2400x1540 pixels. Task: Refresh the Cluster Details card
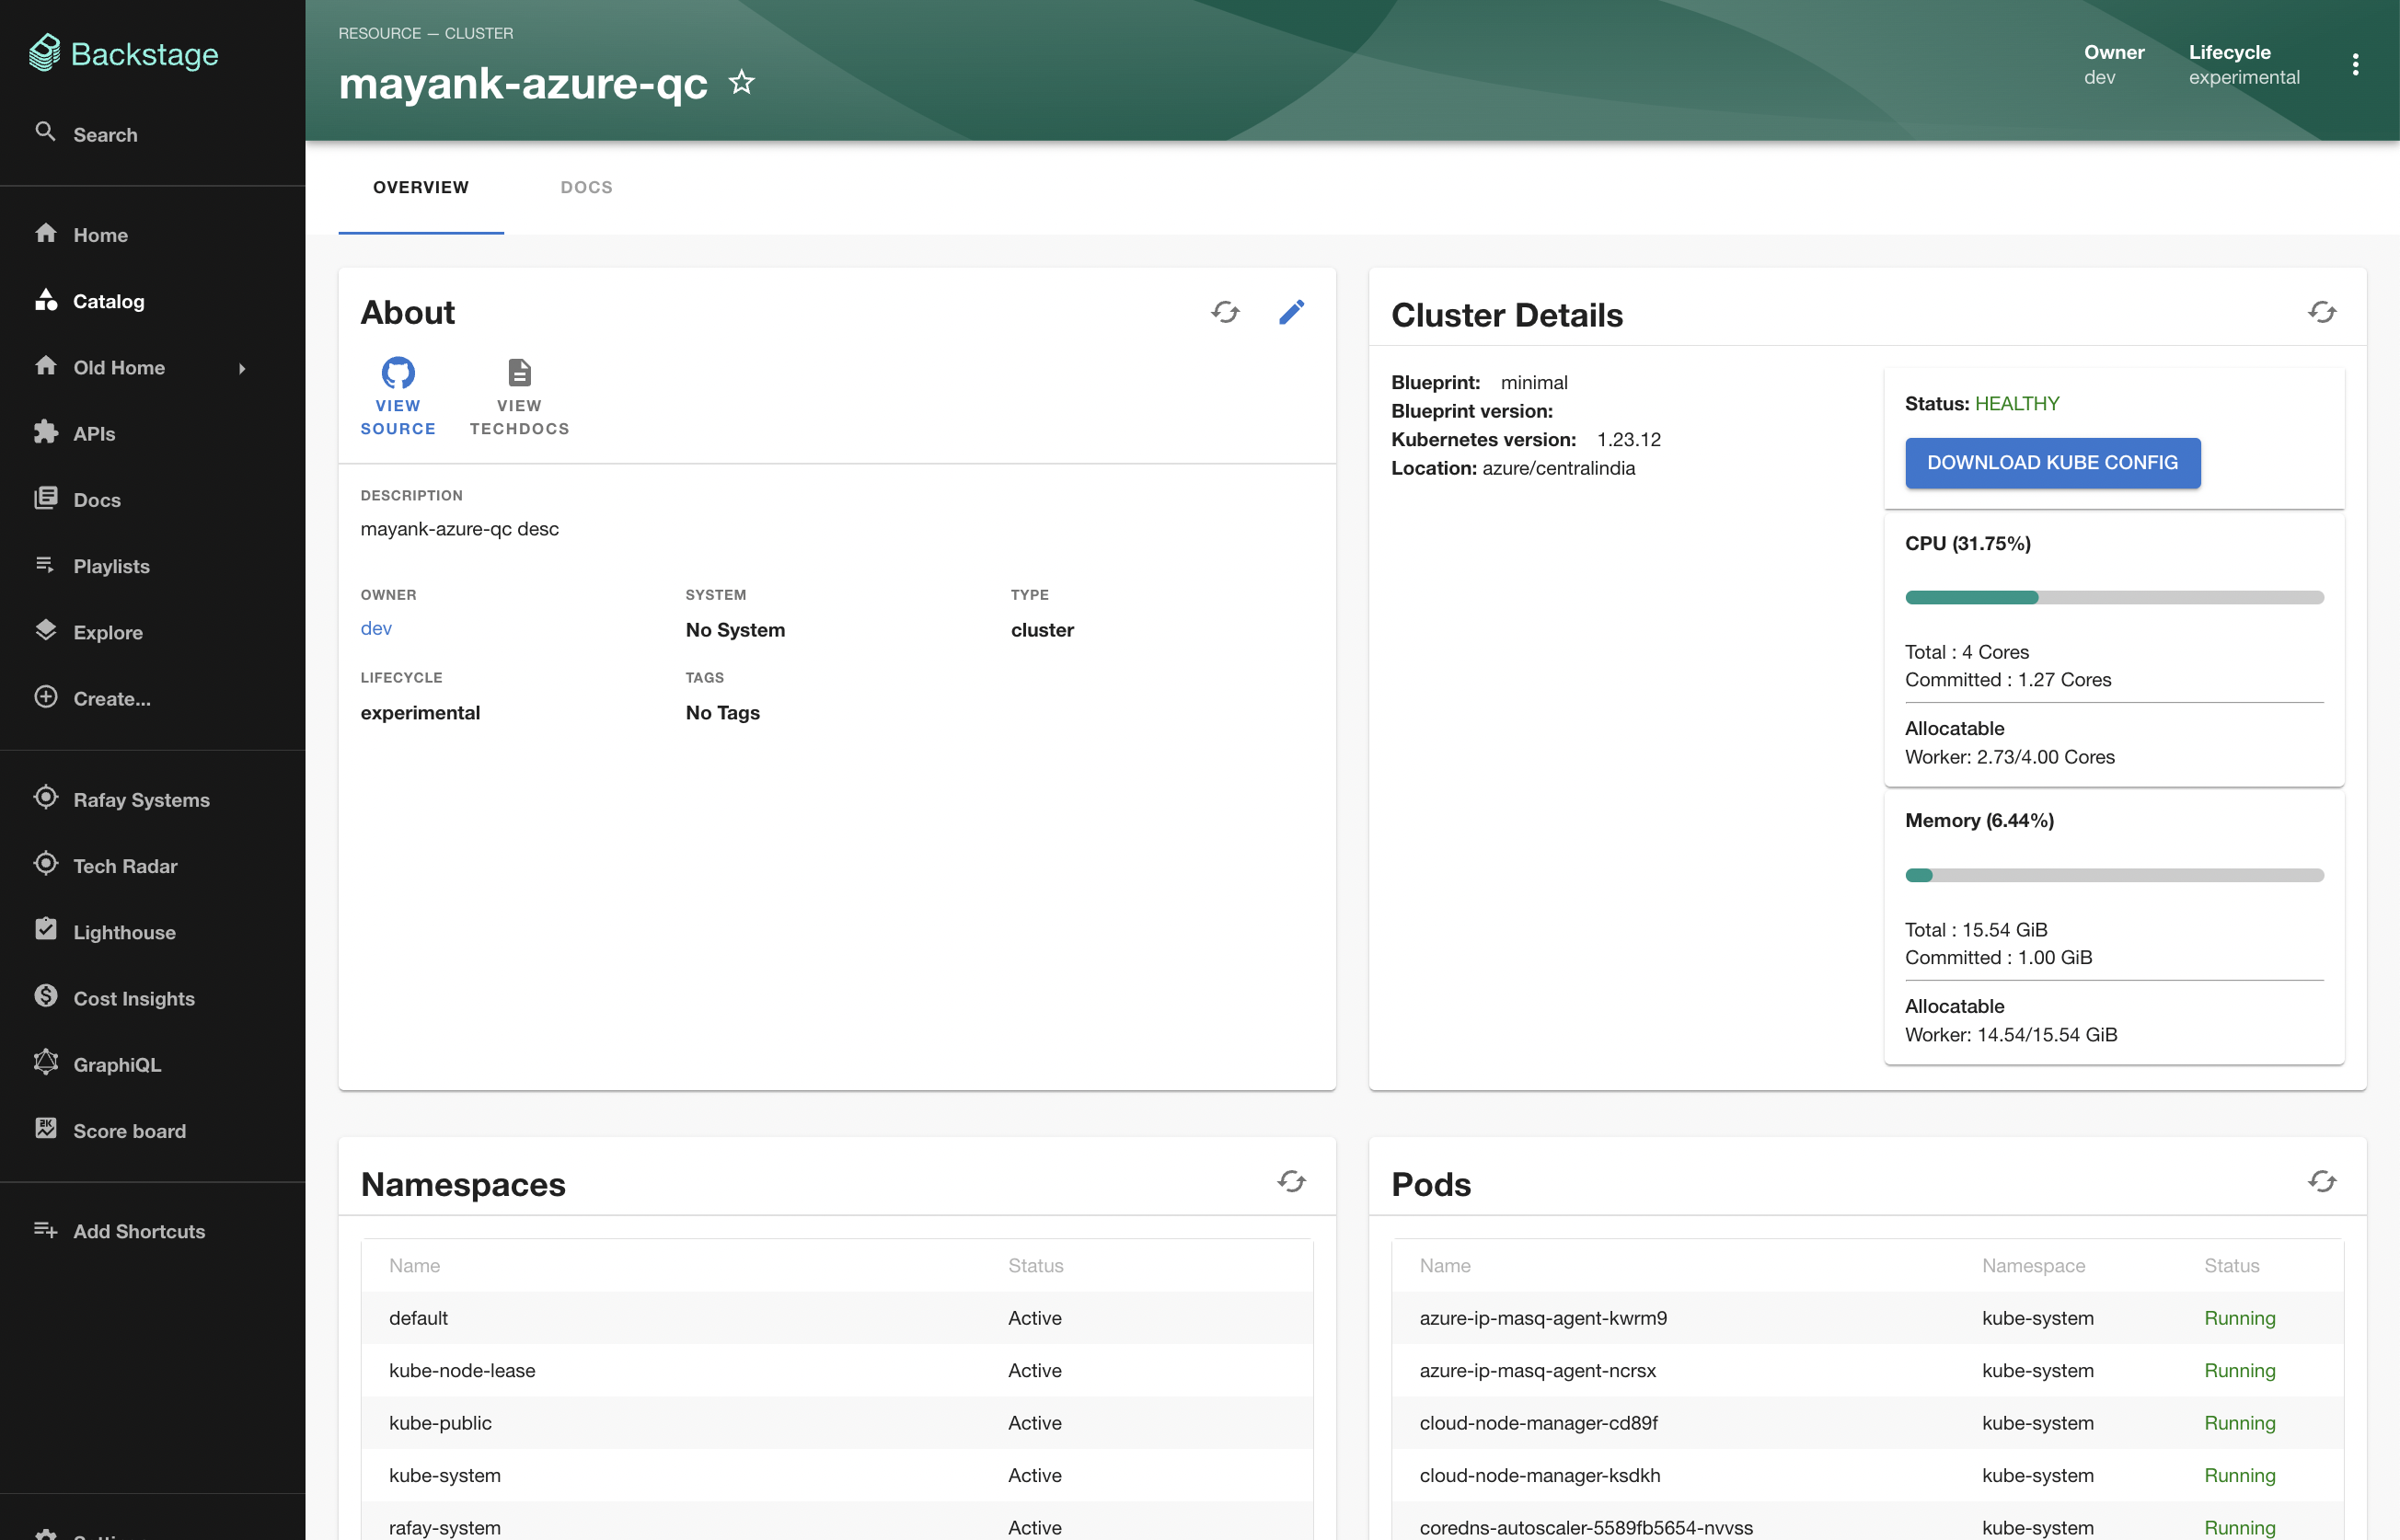2321,312
